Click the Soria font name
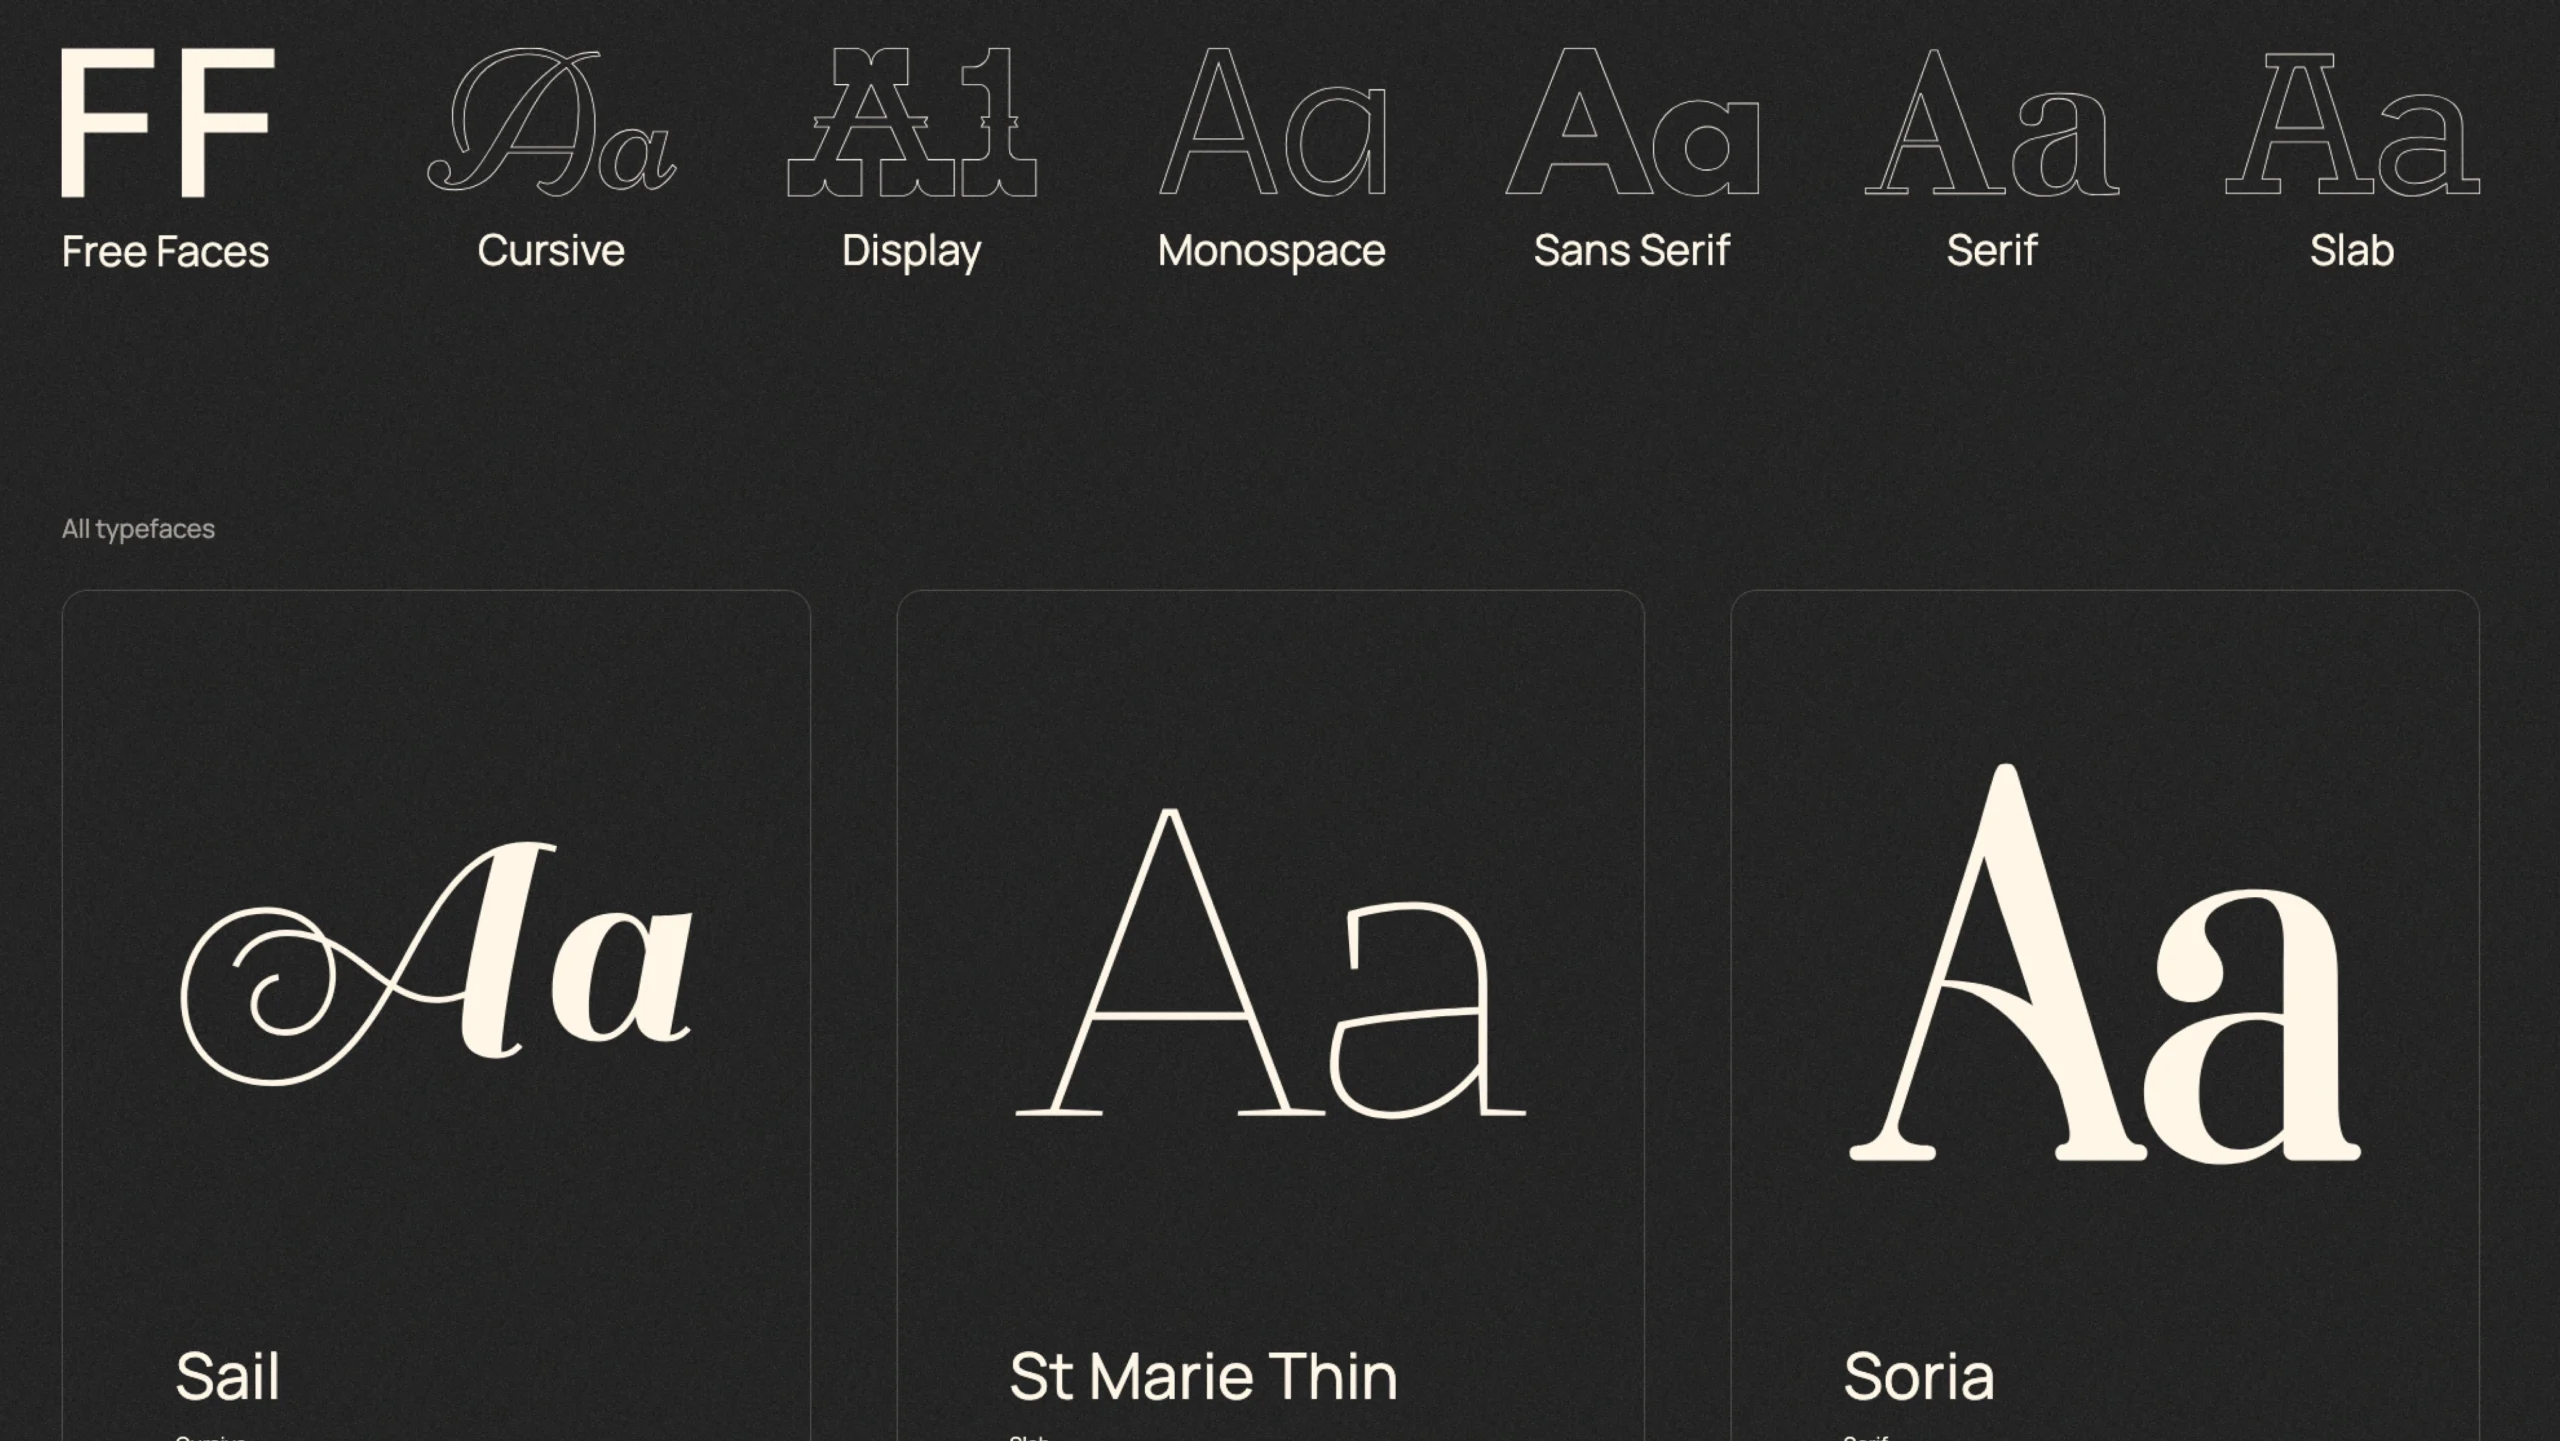The height and width of the screenshot is (1441, 2560). click(1918, 1376)
